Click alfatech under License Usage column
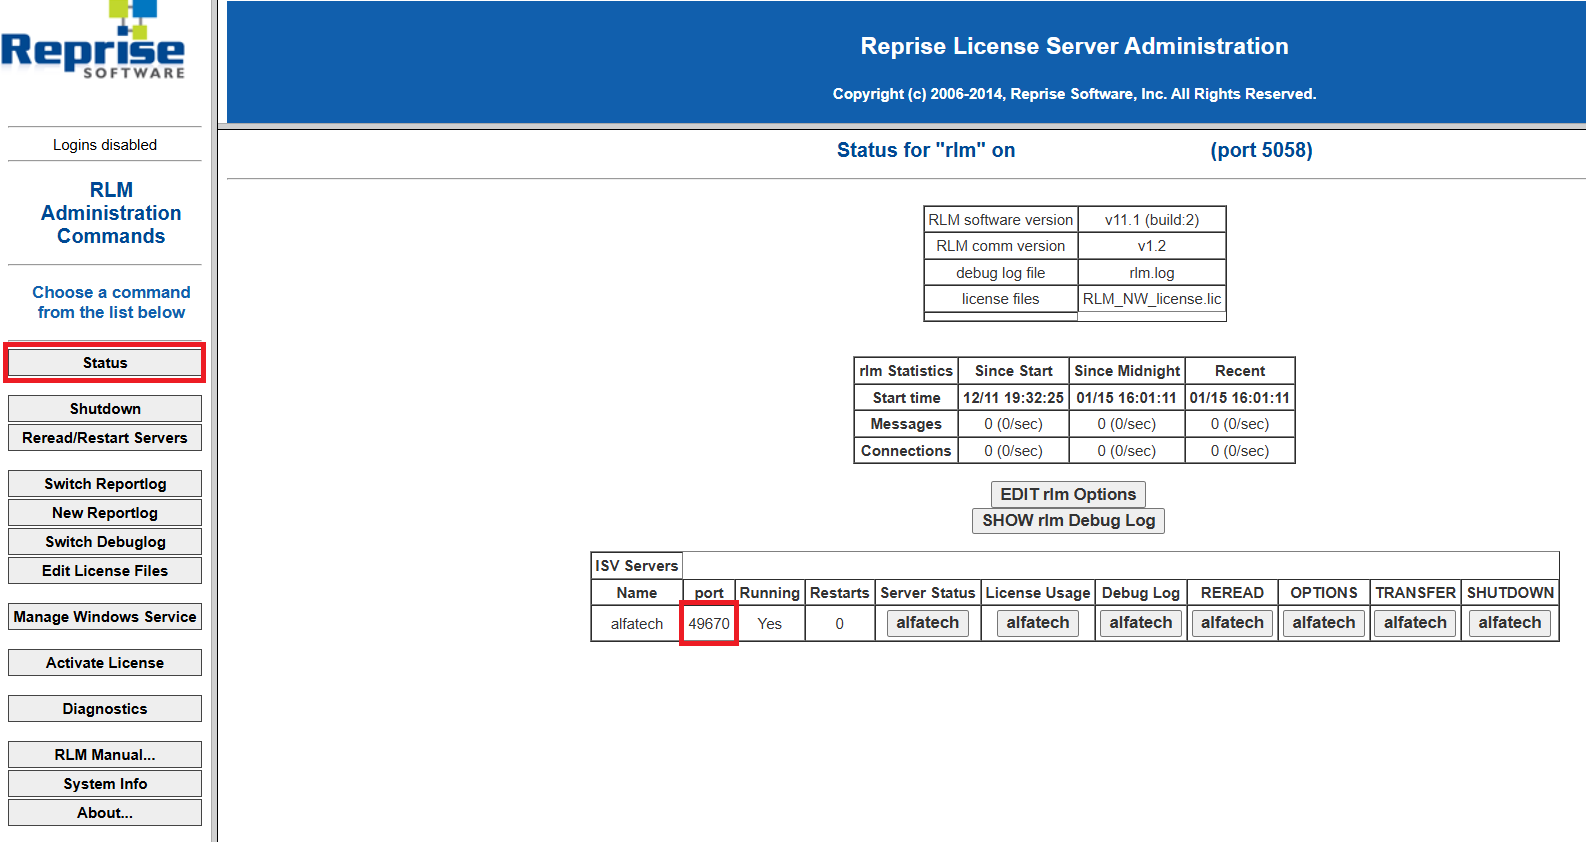Screen dimensions: 1586x842 [x=1037, y=623]
